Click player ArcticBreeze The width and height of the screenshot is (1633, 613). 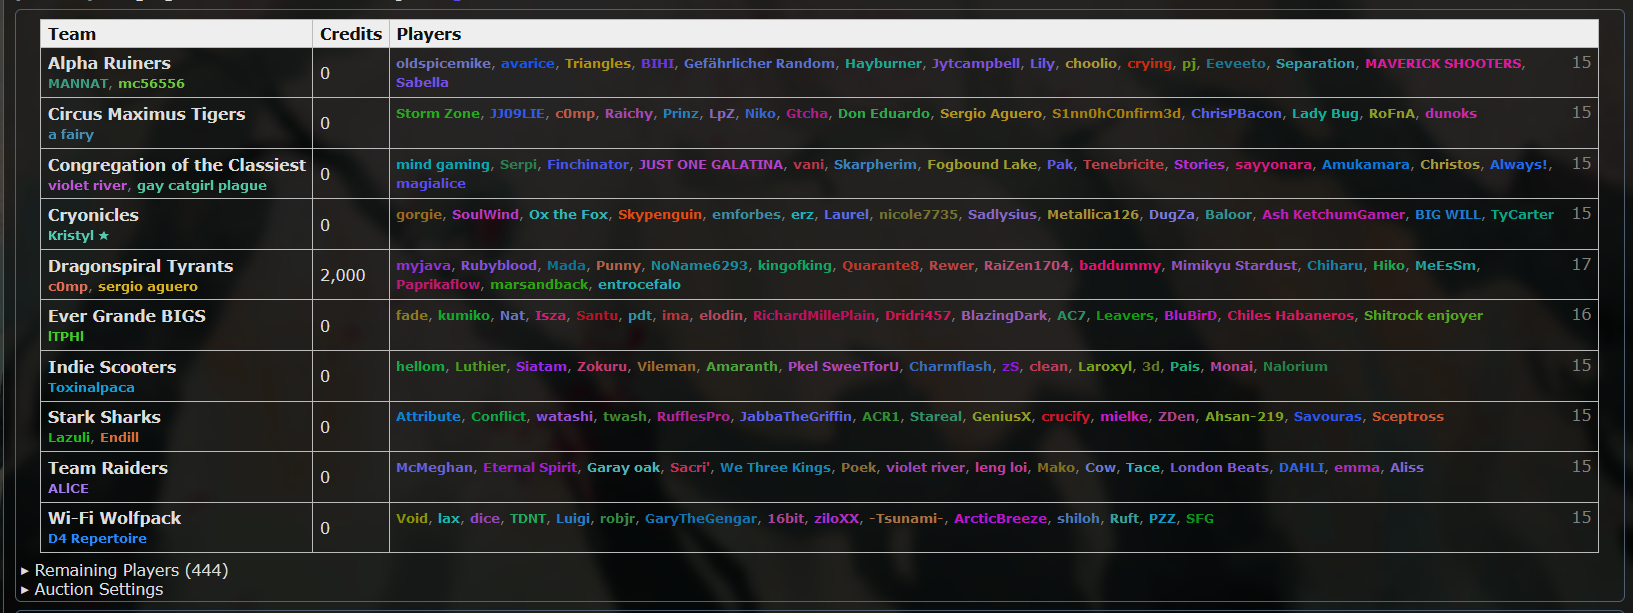(1000, 518)
